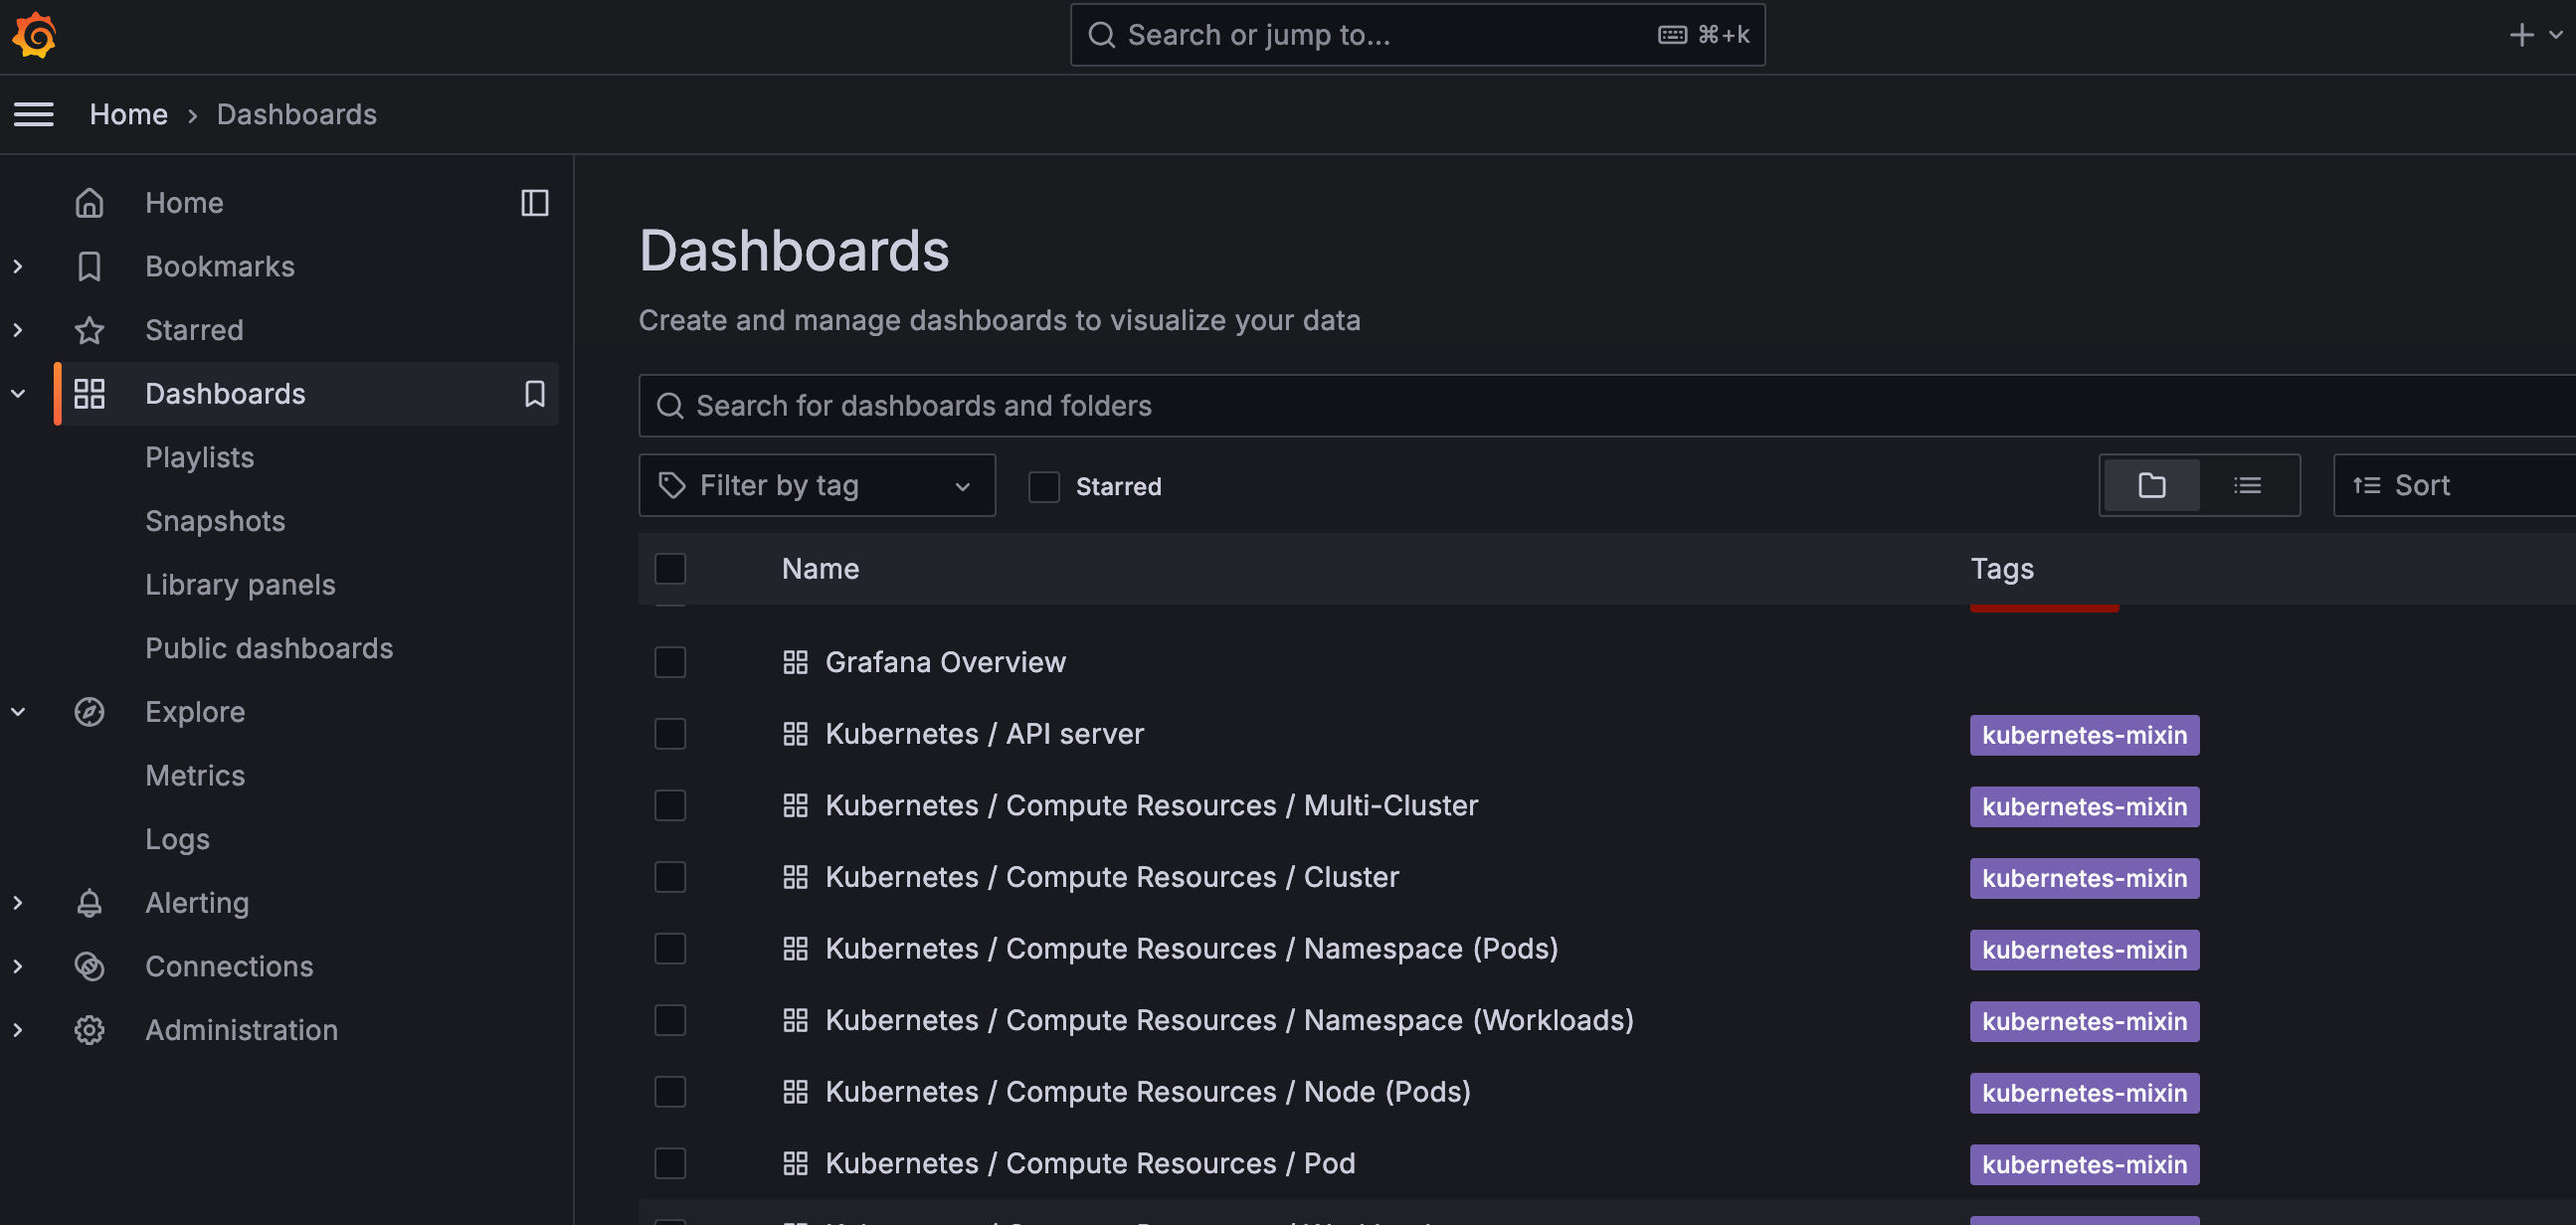Click the tag icon in Filter by tag
The height and width of the screenshot is (1225, 2576).
coord(672,486)
